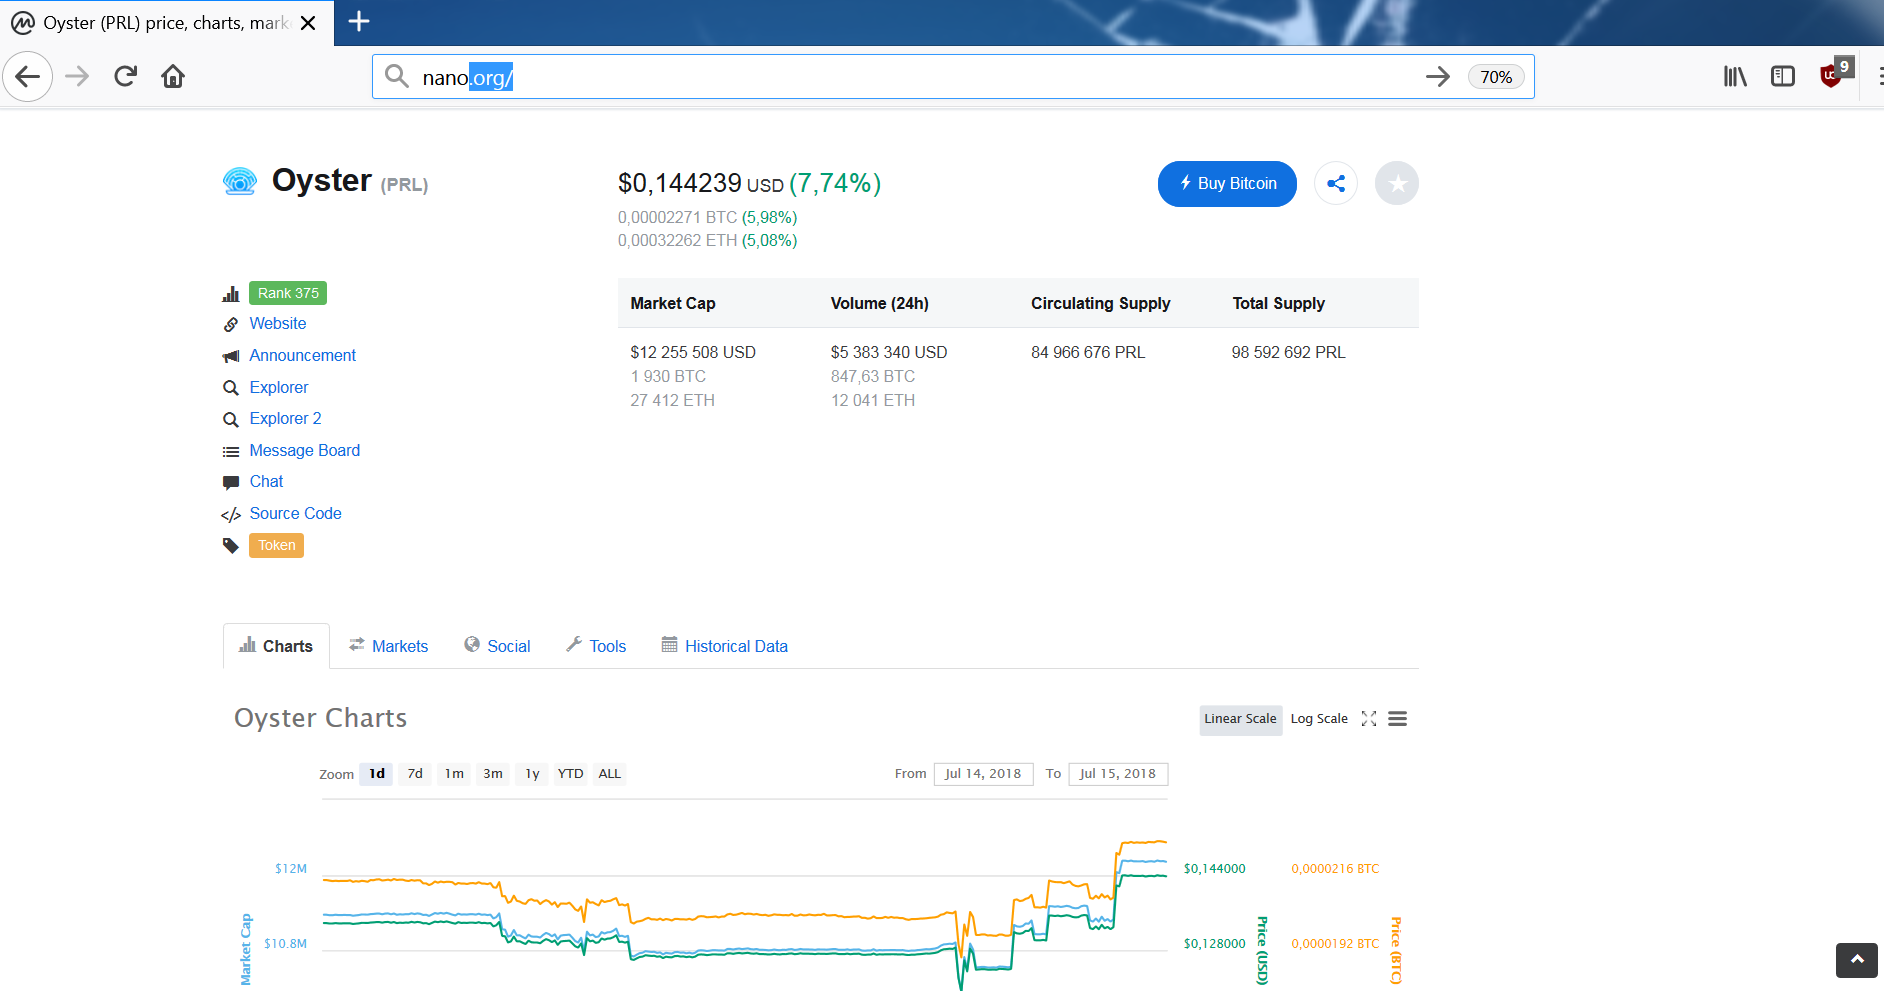Switch to the Tools tab
Screen dimensions: 1884x991
(596, 646)
